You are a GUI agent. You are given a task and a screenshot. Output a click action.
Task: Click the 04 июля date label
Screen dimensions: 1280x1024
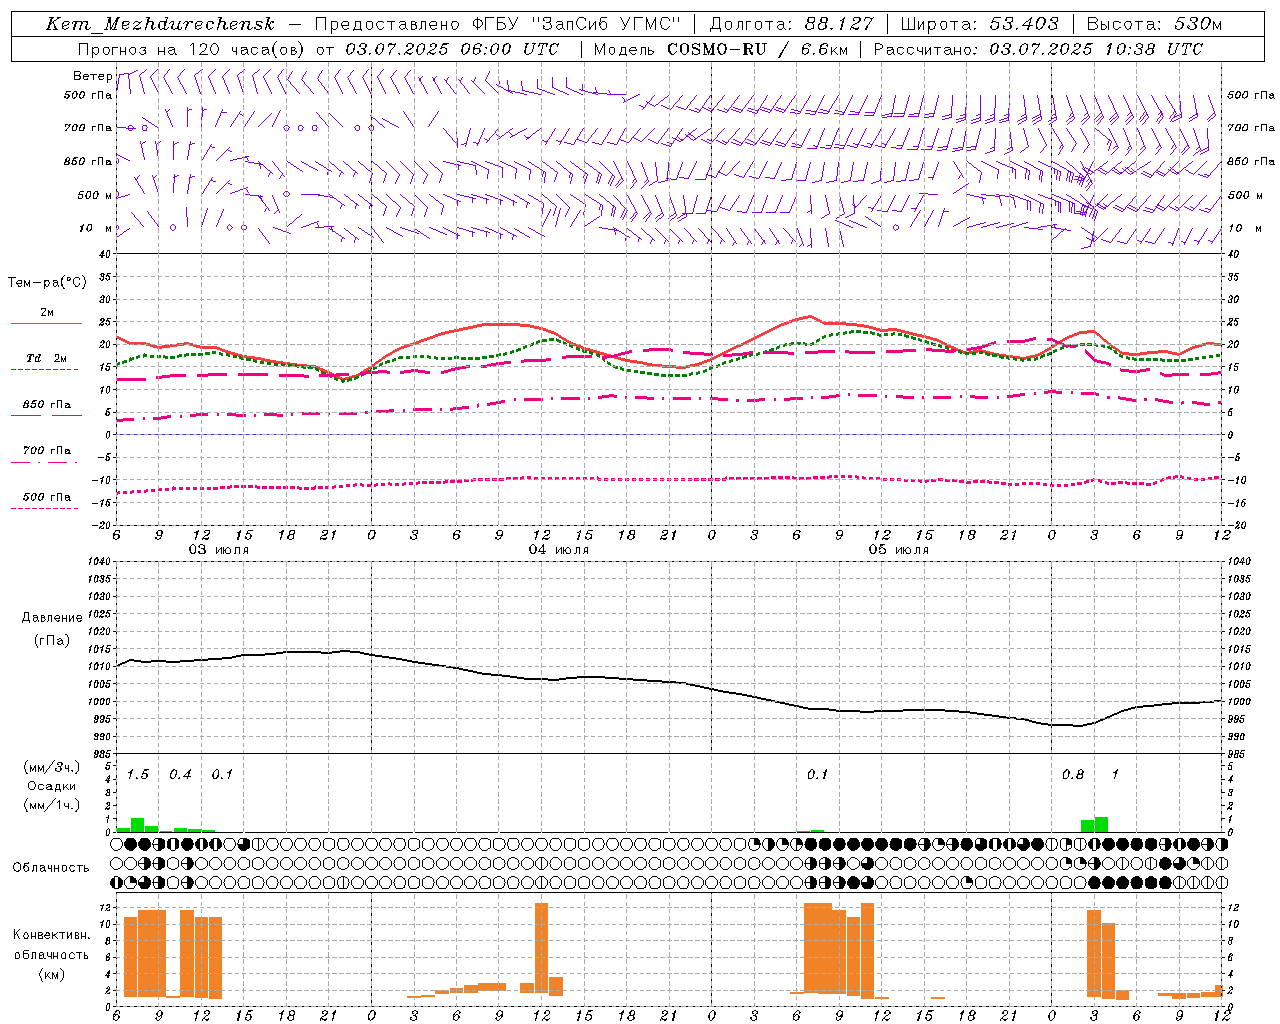point(559,550)
